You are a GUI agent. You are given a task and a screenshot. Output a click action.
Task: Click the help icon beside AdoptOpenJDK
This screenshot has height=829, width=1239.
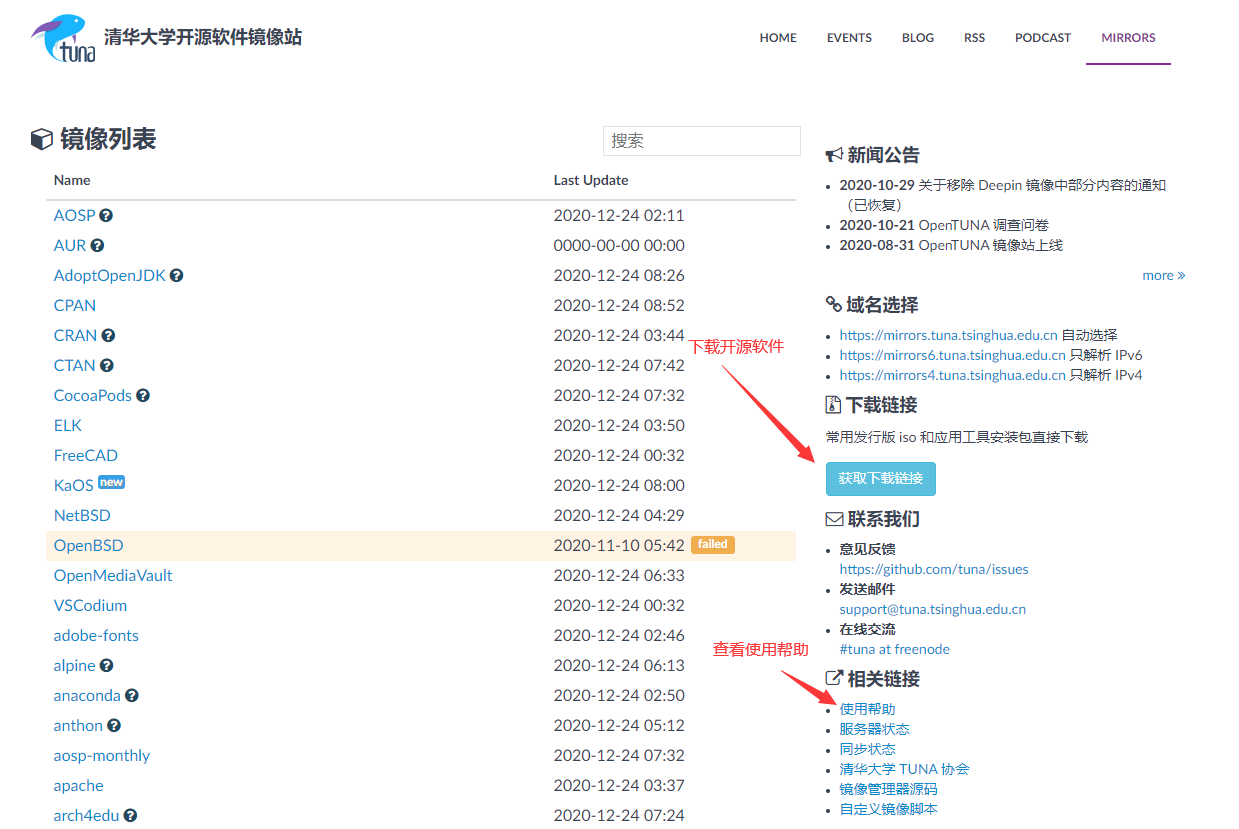click(x=177, y=275)
